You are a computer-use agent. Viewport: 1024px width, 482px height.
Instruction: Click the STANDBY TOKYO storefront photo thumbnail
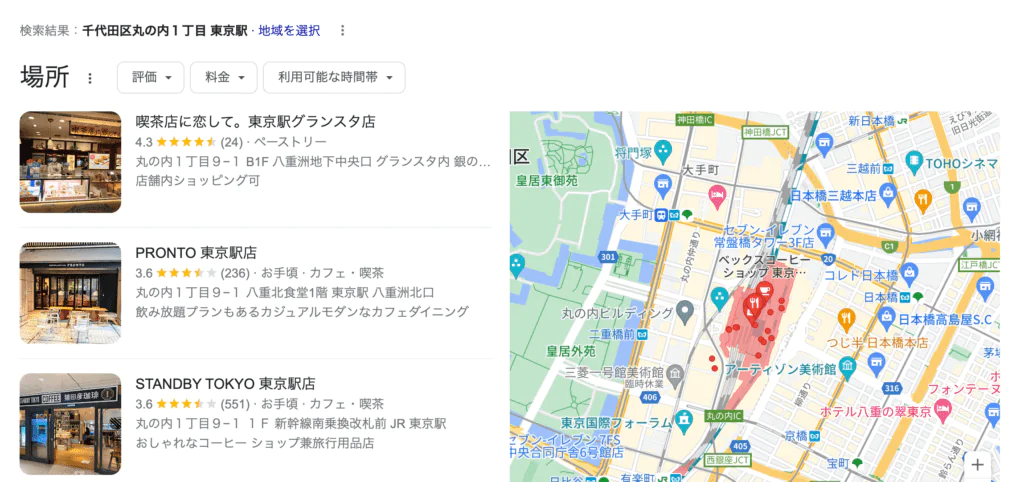tap(71, 424)
